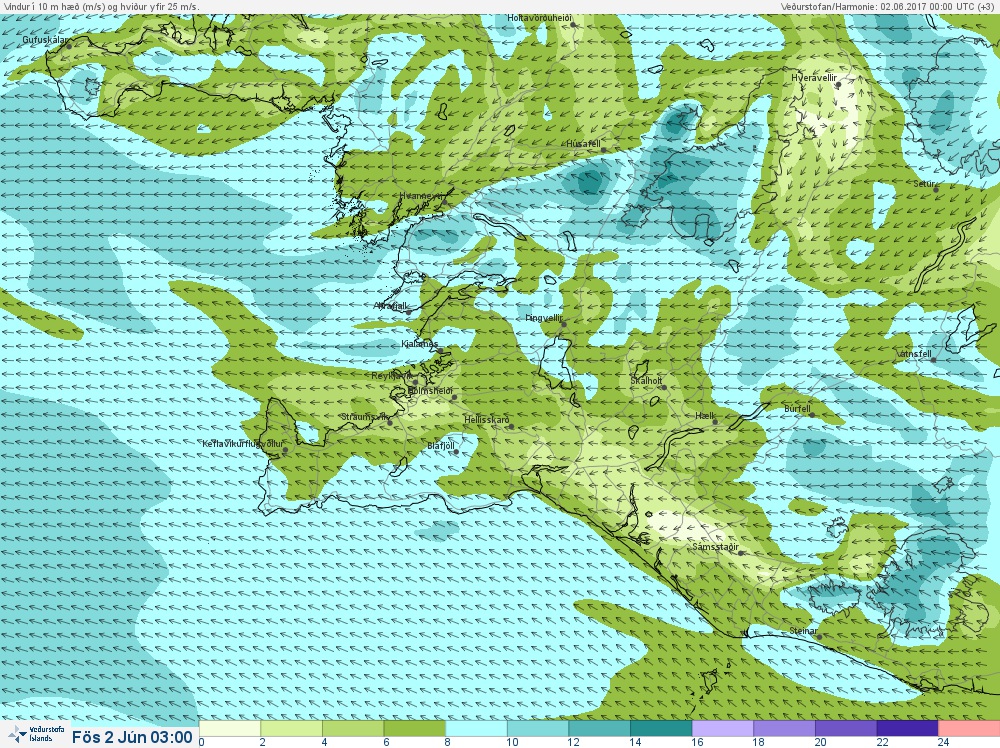Click the legend value 20
The height and width of the screenshot is (748, 1000).
coord(820,742)
